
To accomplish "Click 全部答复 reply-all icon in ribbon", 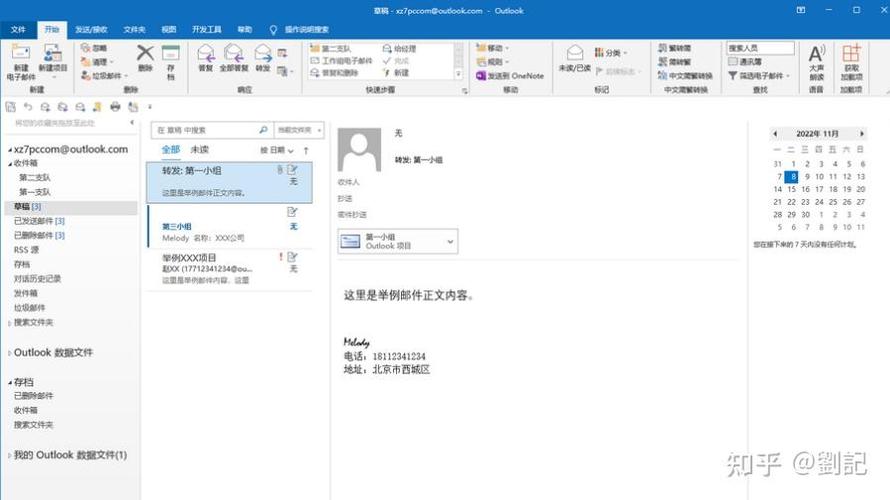I will click(x=234, y=58).
